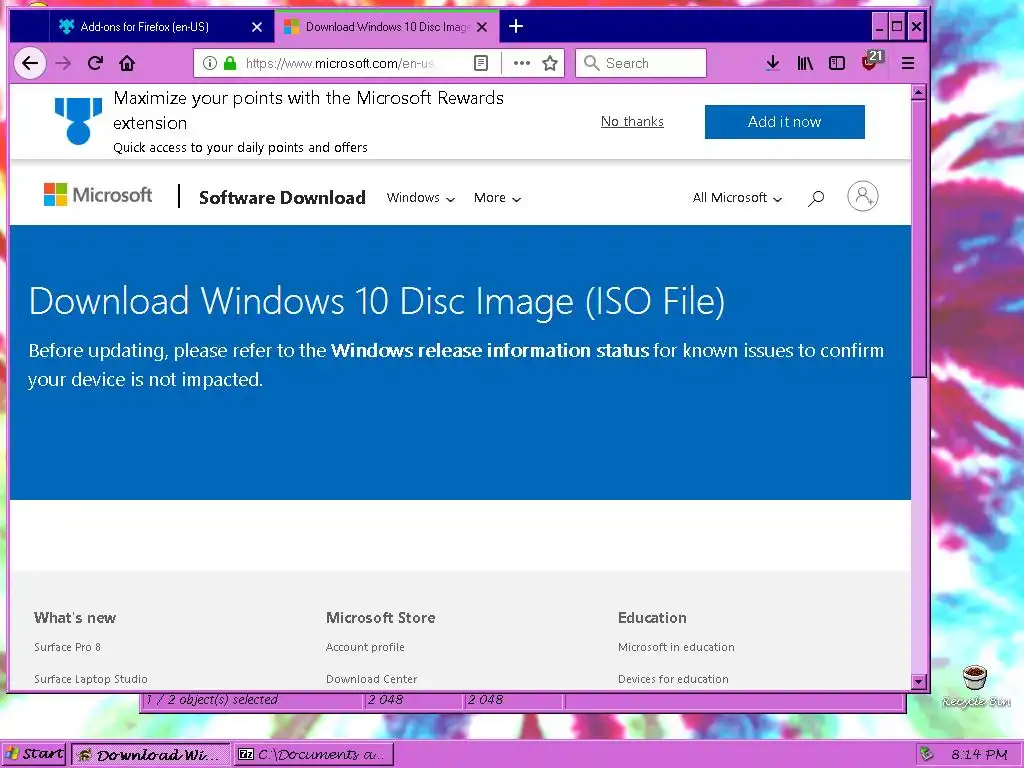The width and height of the screenshot is (1024, 768).
Task: Maximize the Firefox window
Action: pos(897,27)
